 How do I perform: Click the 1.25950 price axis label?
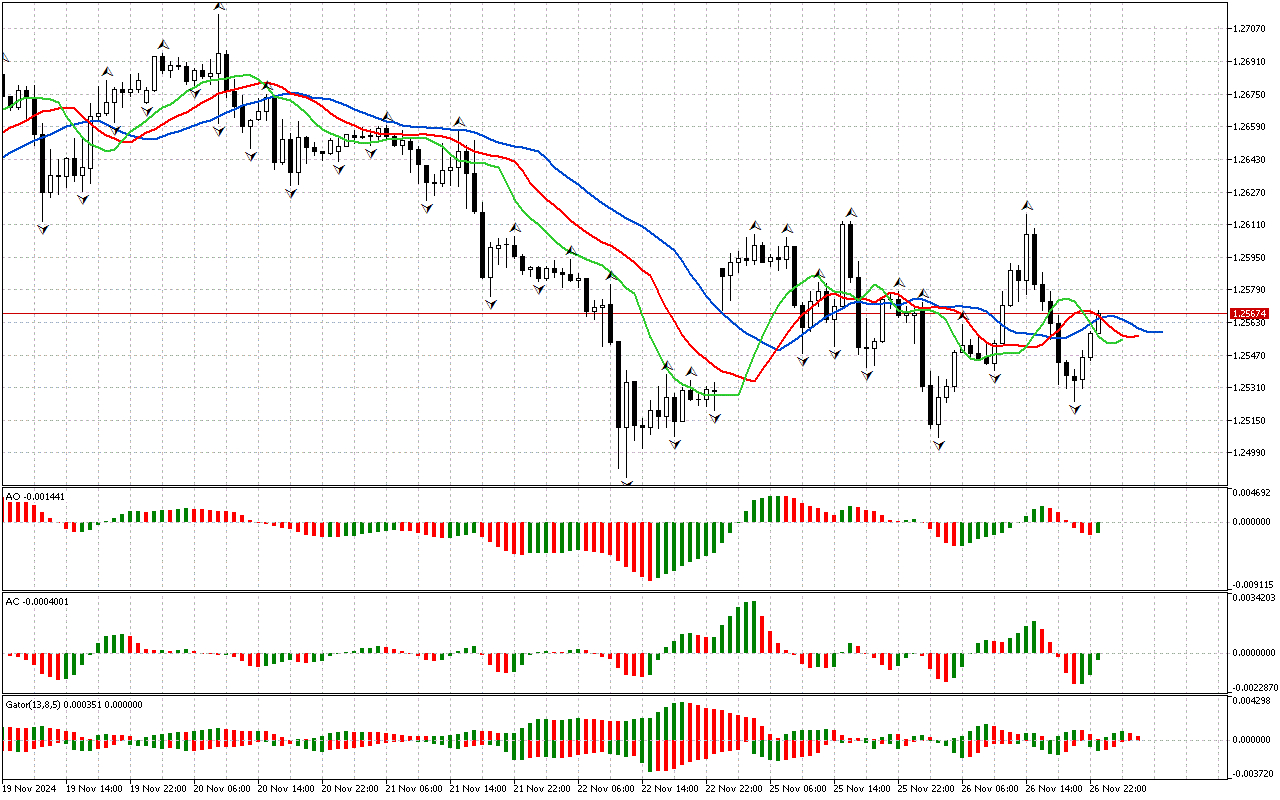pyautogui.click(x=1251, y=258)
